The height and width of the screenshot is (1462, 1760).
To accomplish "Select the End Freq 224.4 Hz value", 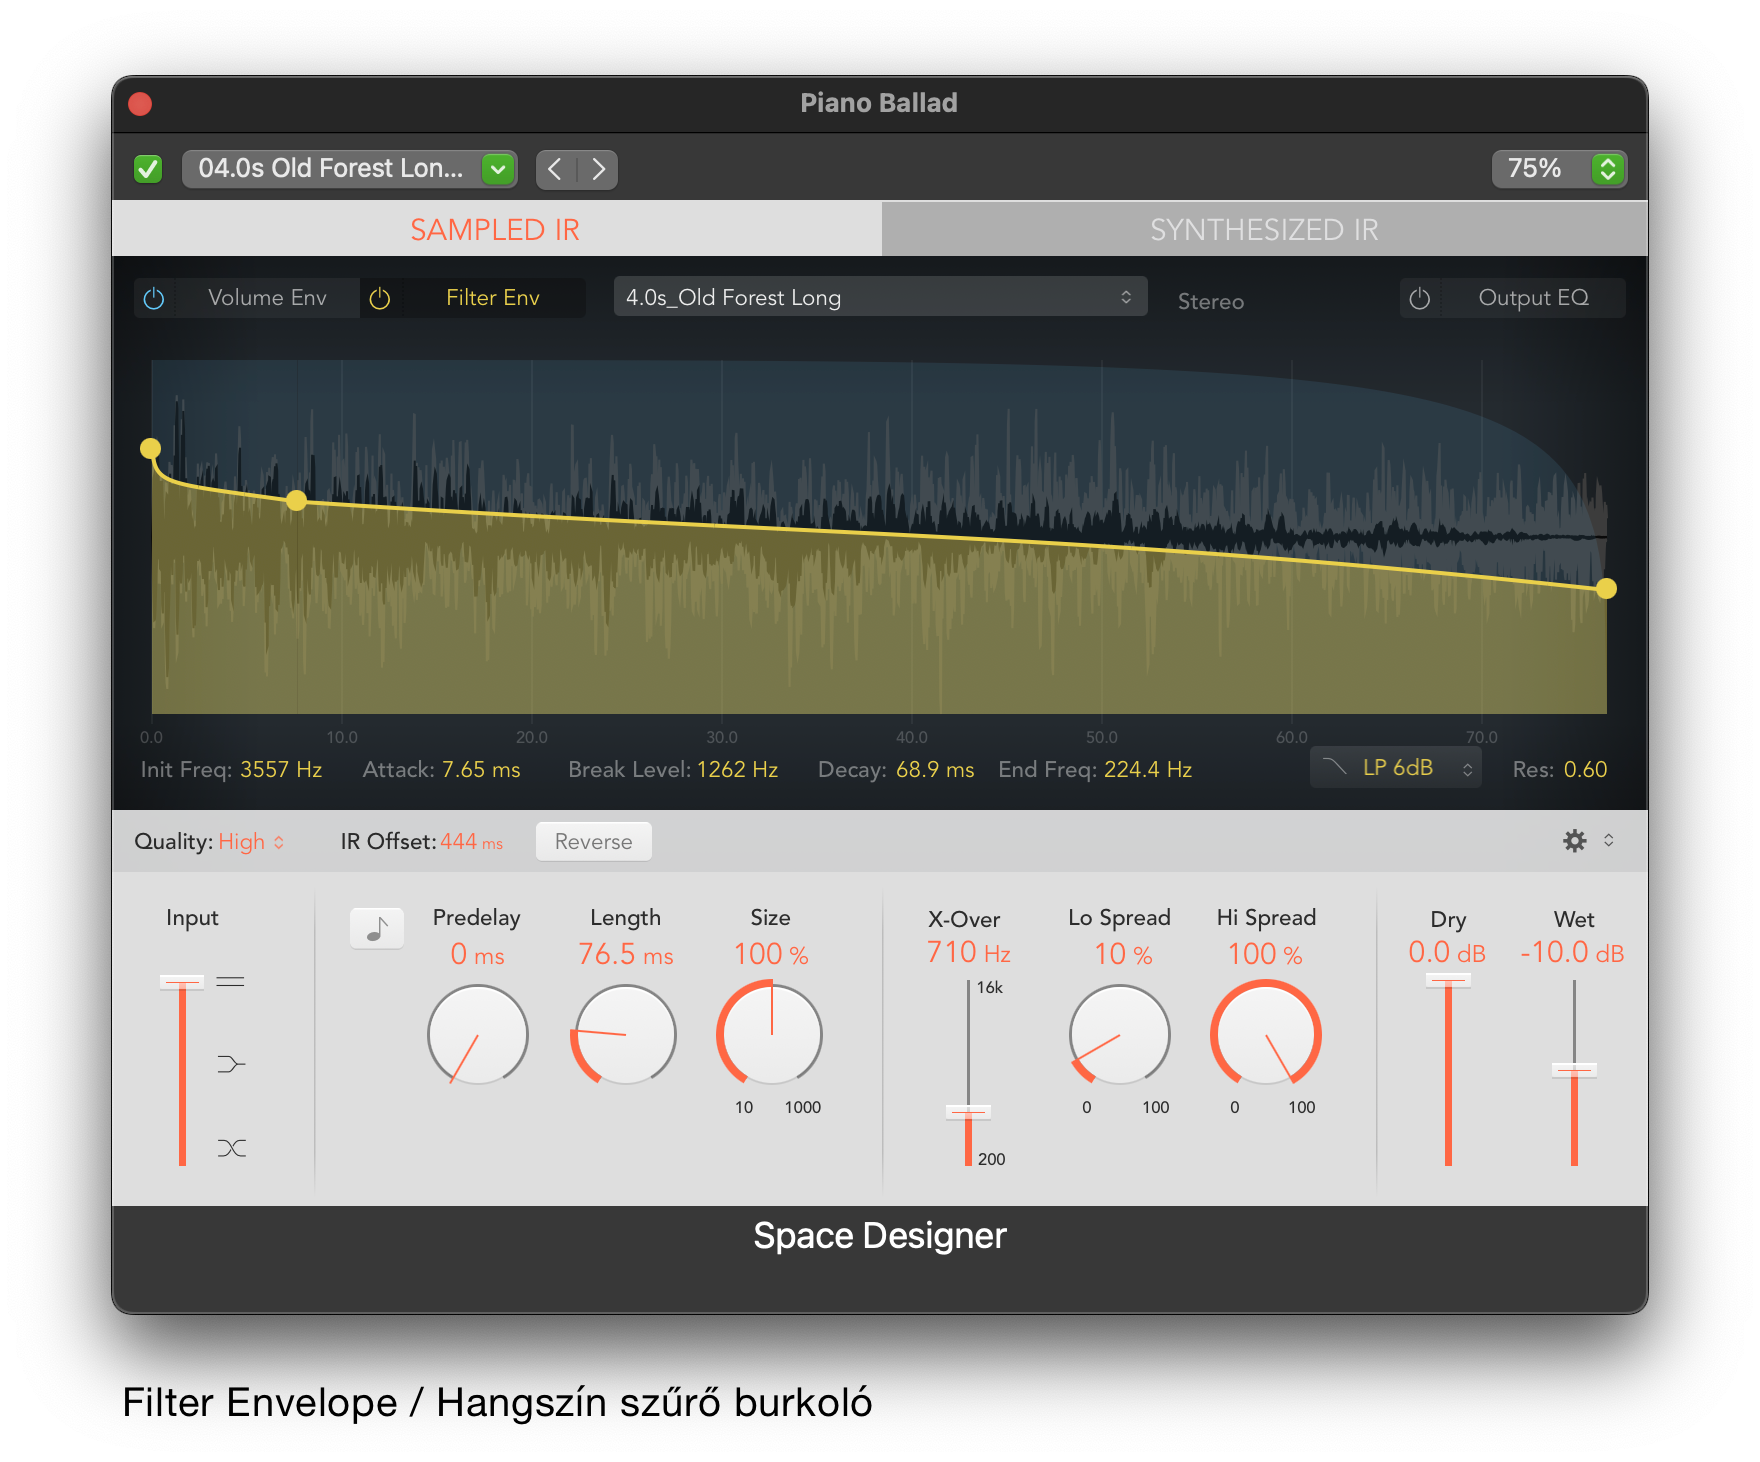I will coord(1148,769).
